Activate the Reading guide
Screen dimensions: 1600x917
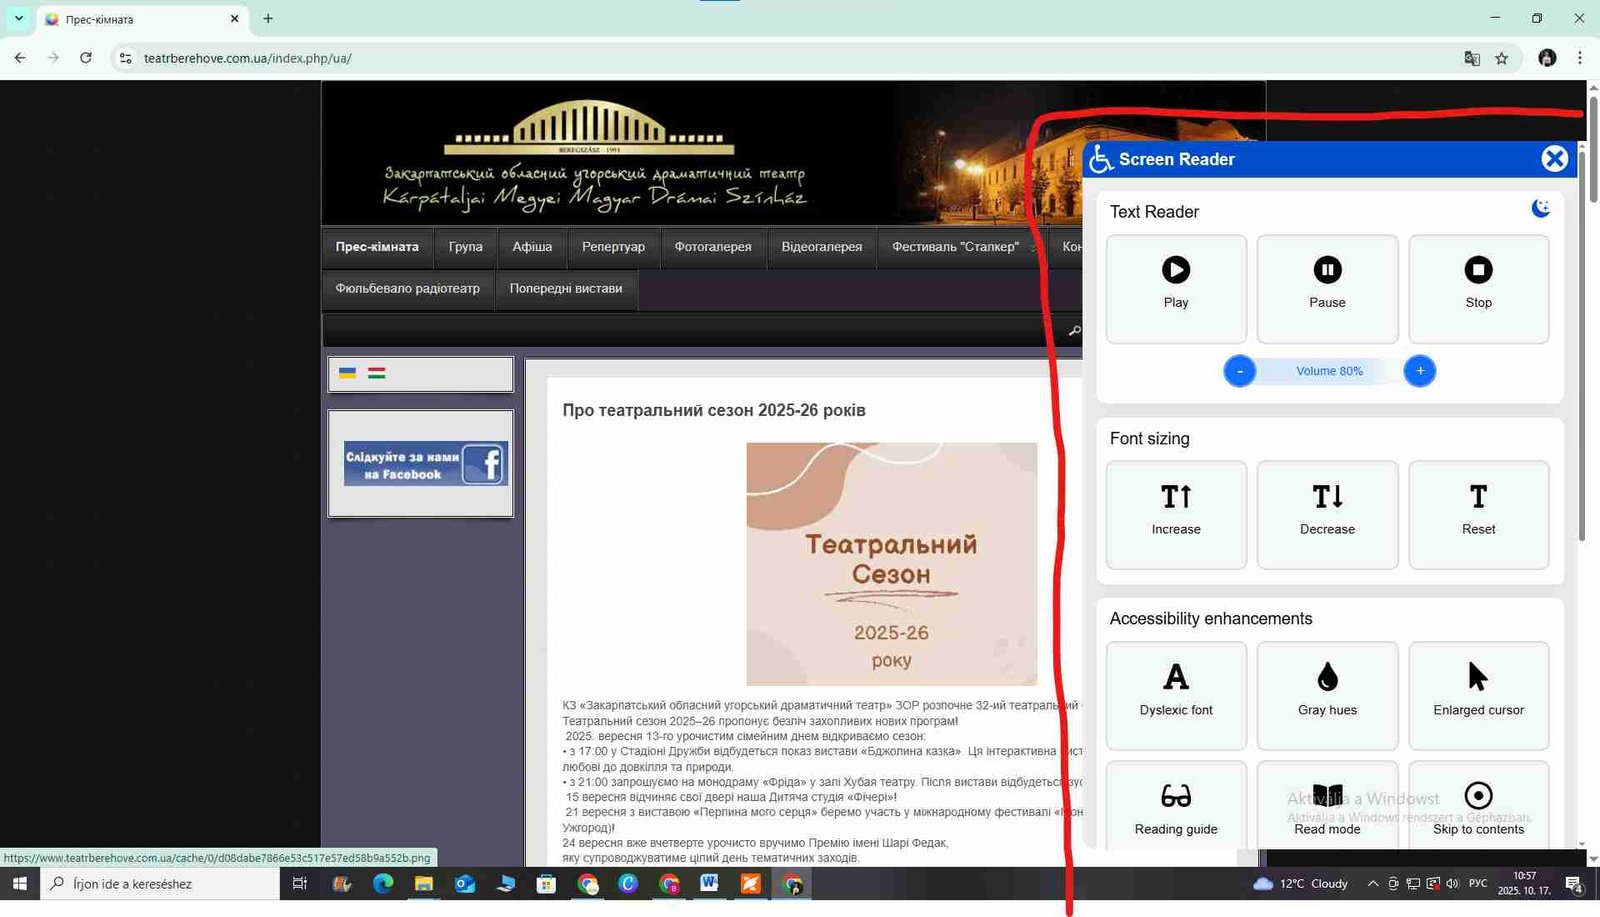tap(1176, 808)
